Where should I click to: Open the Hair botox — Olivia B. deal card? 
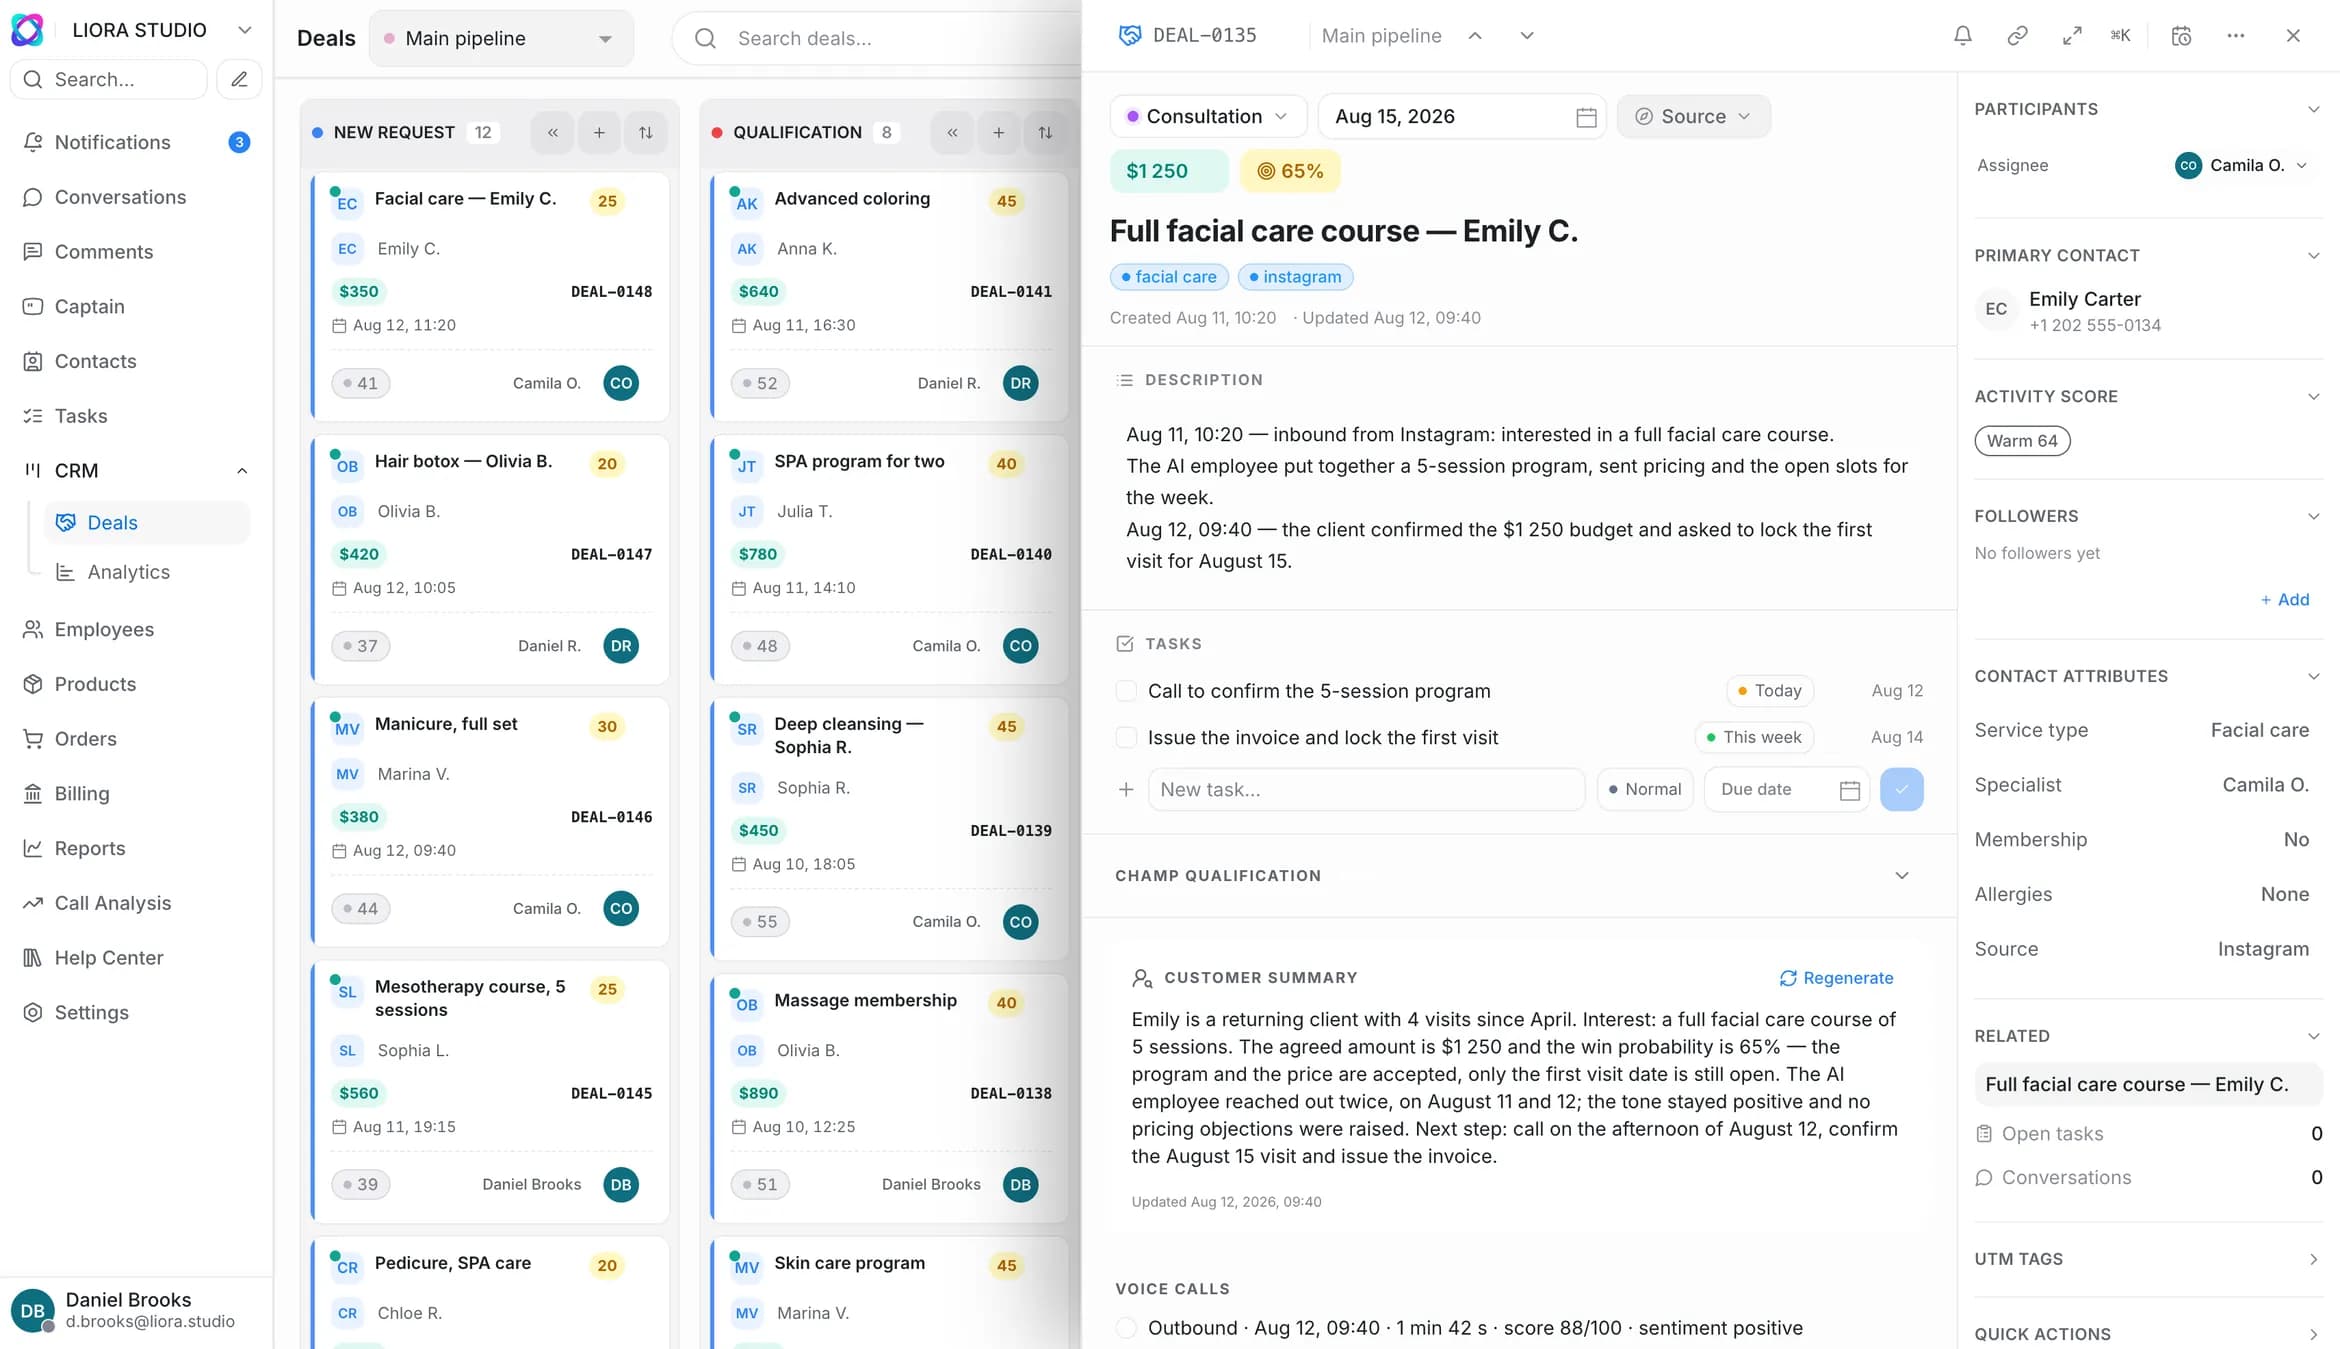pos(490,559)
